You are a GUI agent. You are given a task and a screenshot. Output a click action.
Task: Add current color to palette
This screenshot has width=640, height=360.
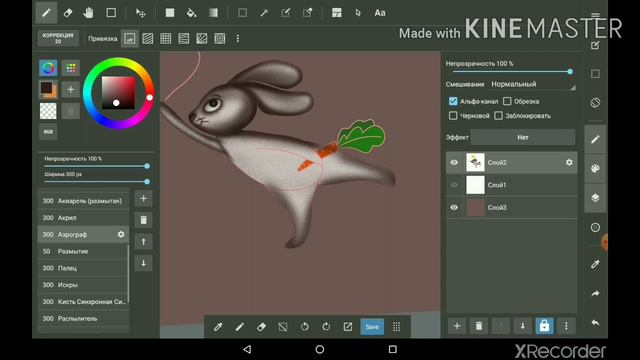pyautogui.click(x=71, y=89)
